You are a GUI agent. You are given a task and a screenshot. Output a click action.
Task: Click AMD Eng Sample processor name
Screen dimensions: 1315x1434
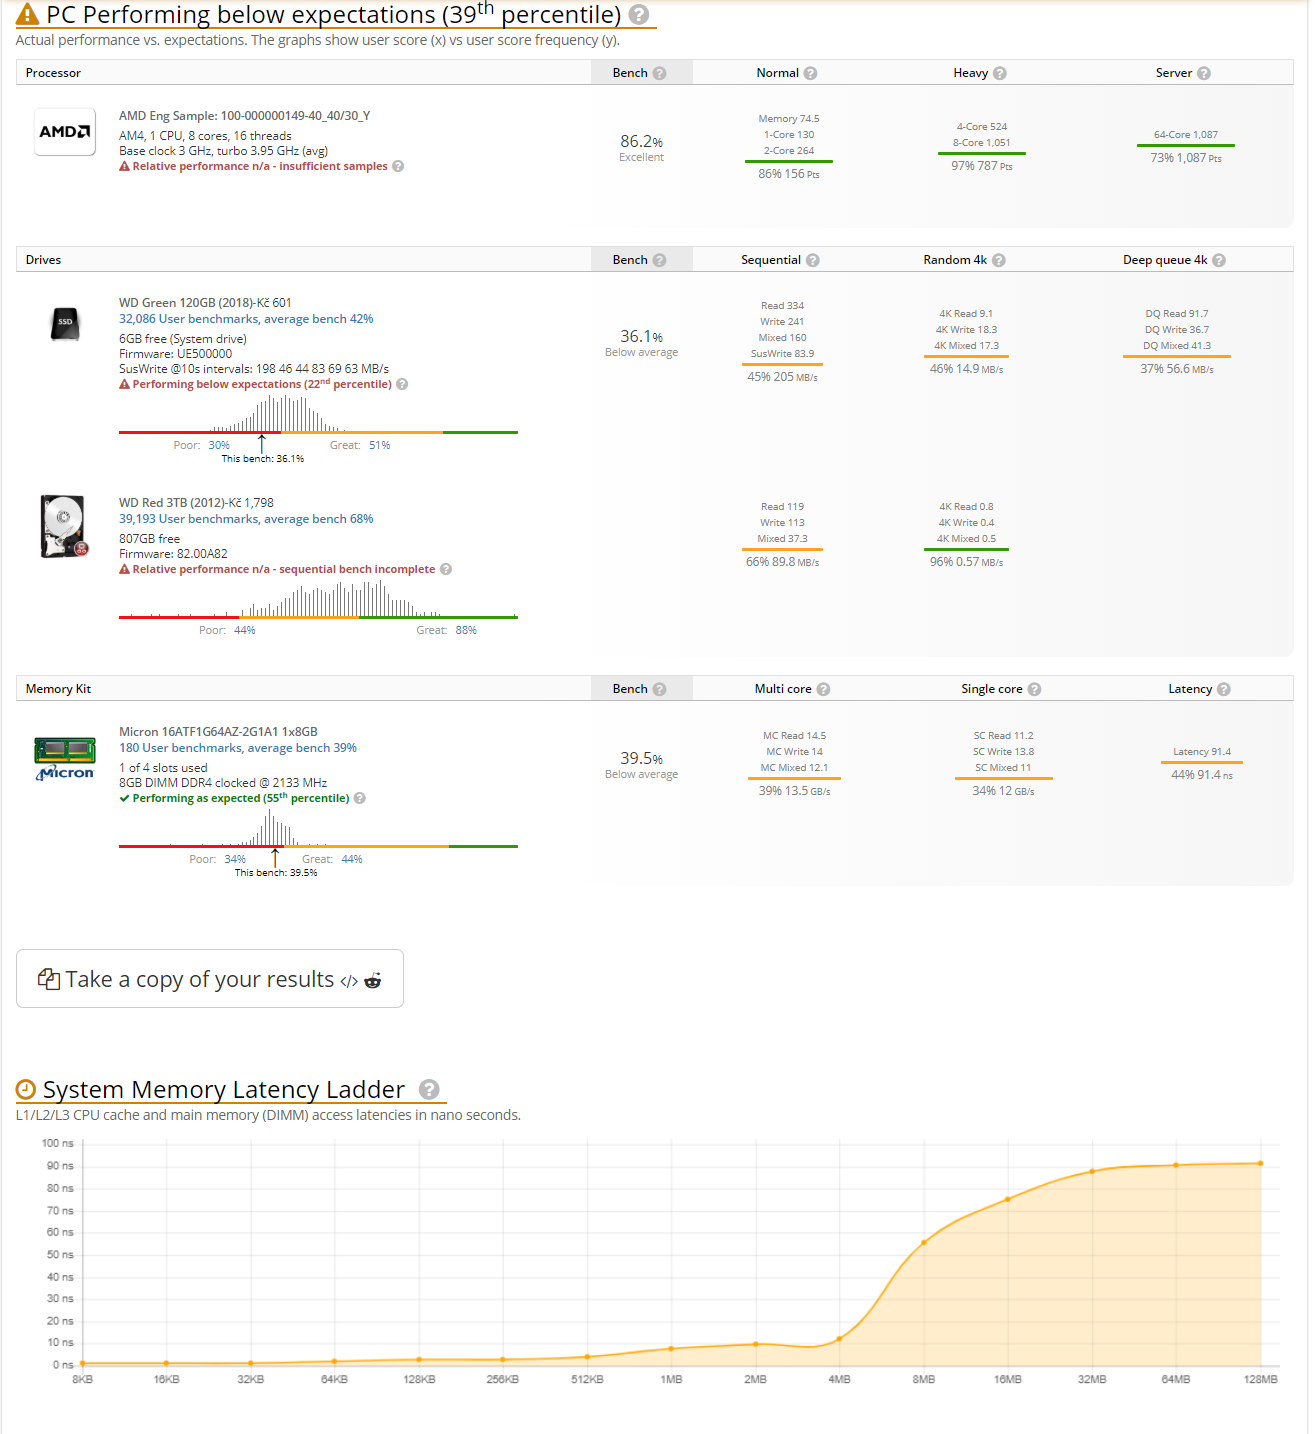pyautogui.click(x=245, y=116)
